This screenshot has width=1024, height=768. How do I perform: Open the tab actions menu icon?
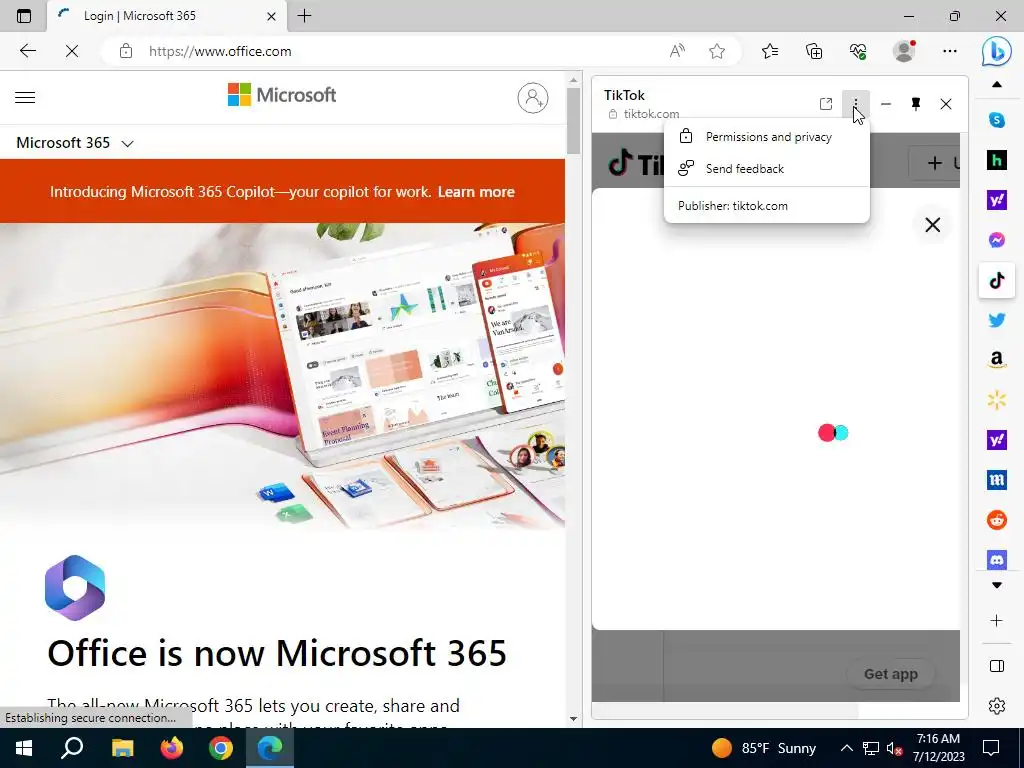click(24, 16)
